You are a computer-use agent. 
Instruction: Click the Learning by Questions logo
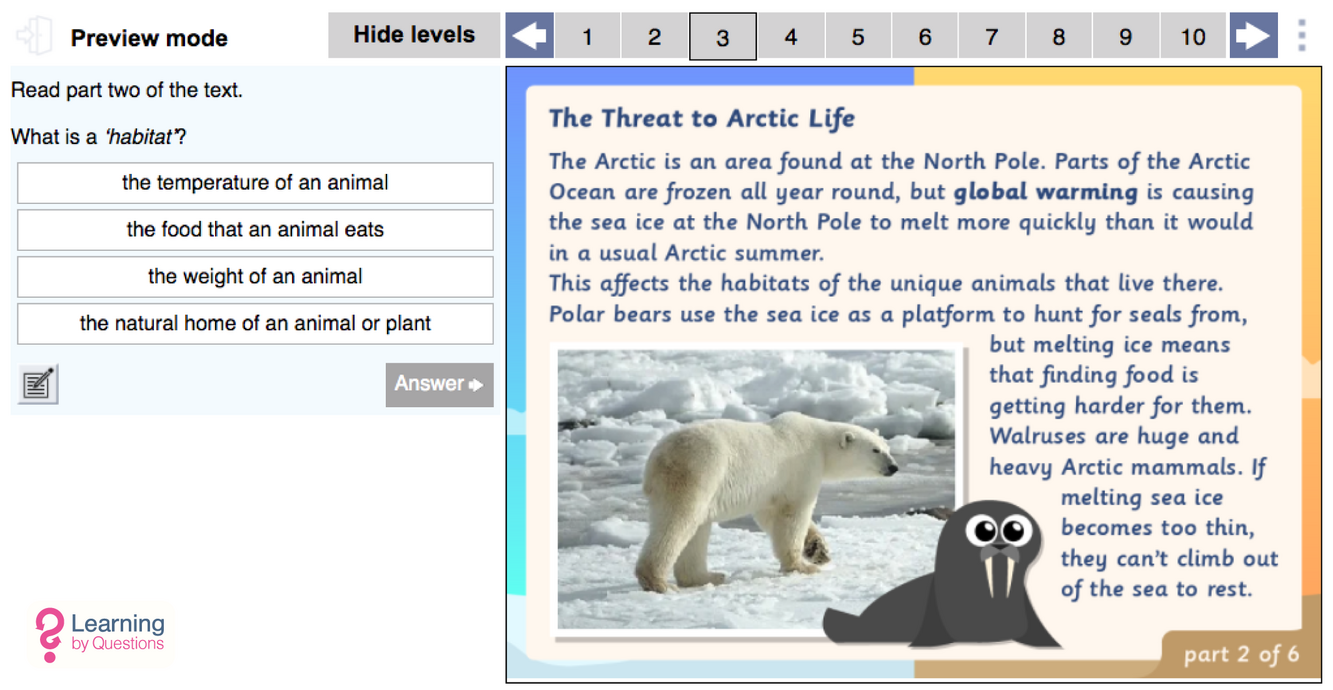100,634
